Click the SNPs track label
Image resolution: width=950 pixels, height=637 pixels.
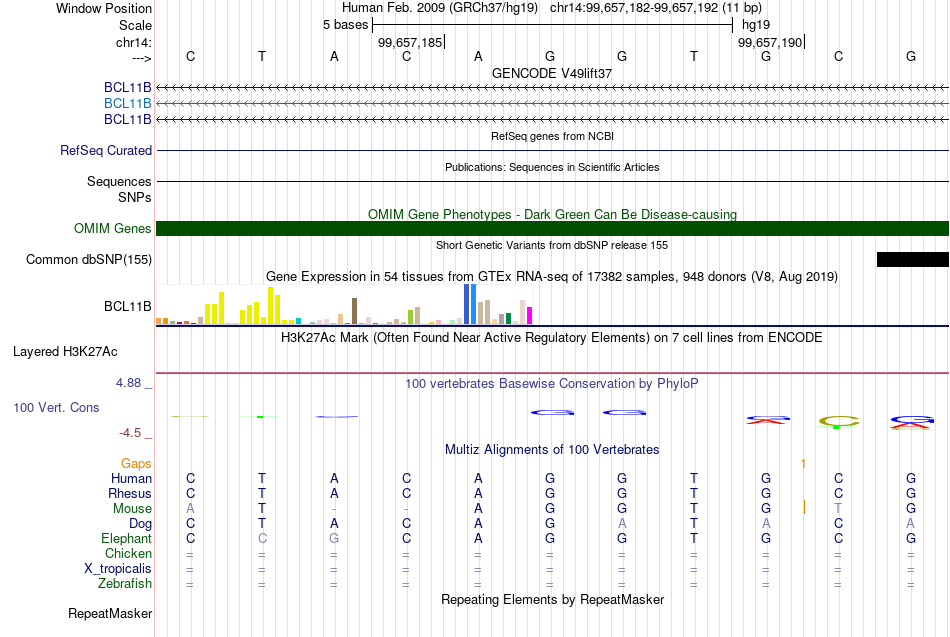[x=135, y=198]
